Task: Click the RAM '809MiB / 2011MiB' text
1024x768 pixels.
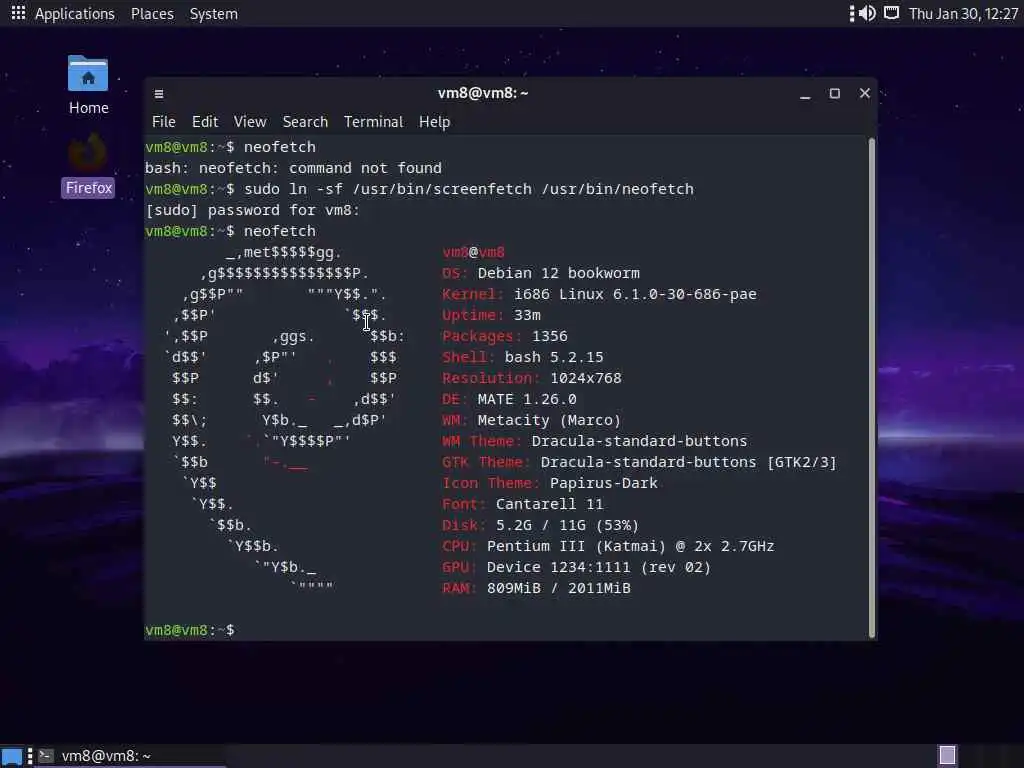Action: coord(558,588)
